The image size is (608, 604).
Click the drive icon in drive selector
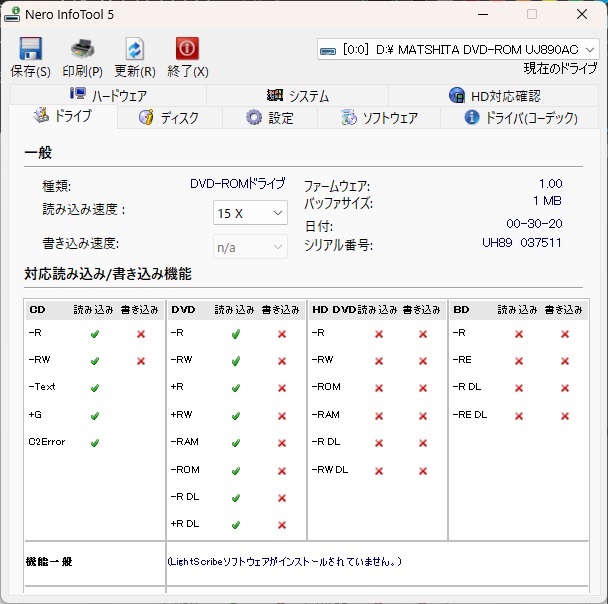click(328, 51)
